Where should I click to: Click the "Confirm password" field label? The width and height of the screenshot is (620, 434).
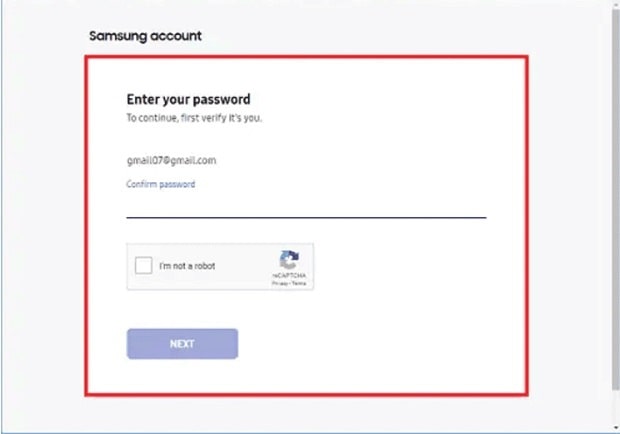click(160, 184)
